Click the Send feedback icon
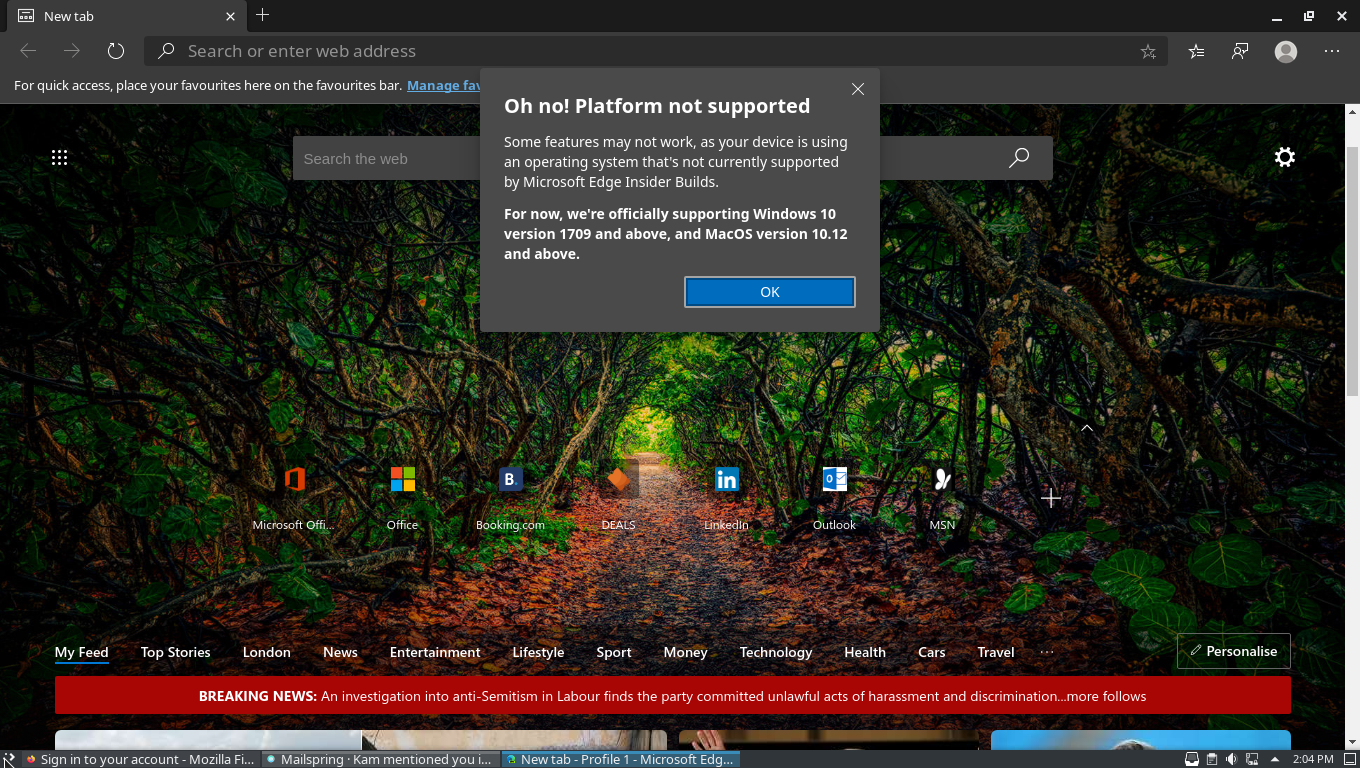Screen dimensions: 1360x768 1240,50
